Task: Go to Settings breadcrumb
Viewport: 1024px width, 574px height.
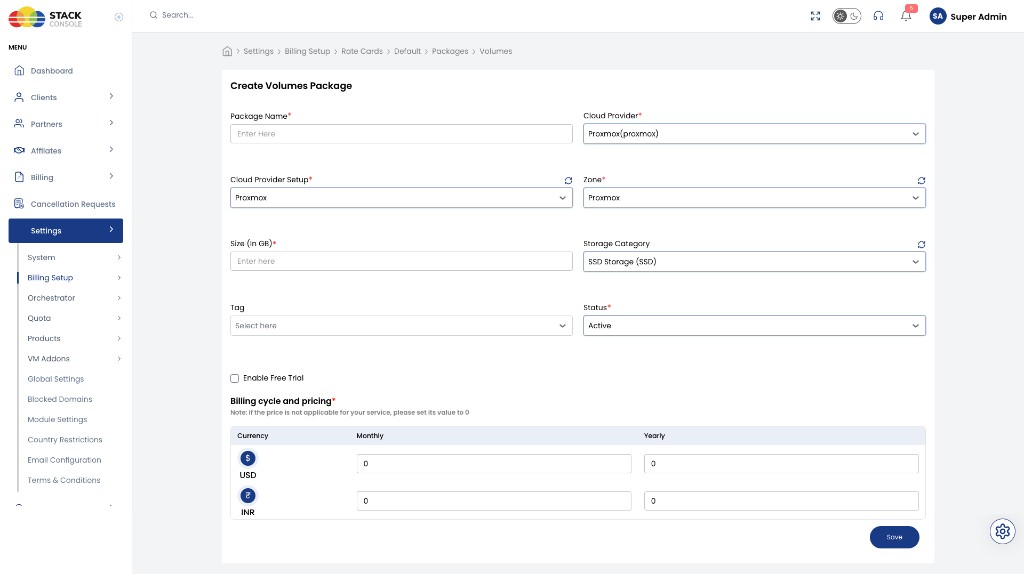Action: 259,51
